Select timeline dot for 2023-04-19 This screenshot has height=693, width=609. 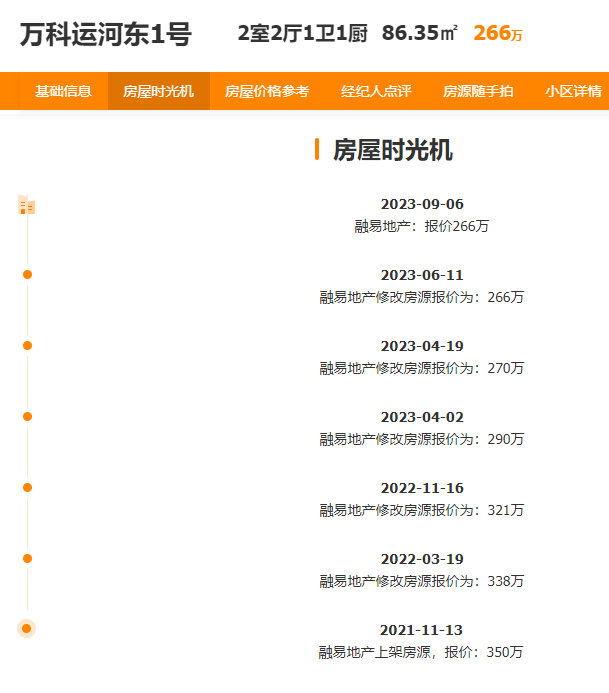(x=27, y=346)
